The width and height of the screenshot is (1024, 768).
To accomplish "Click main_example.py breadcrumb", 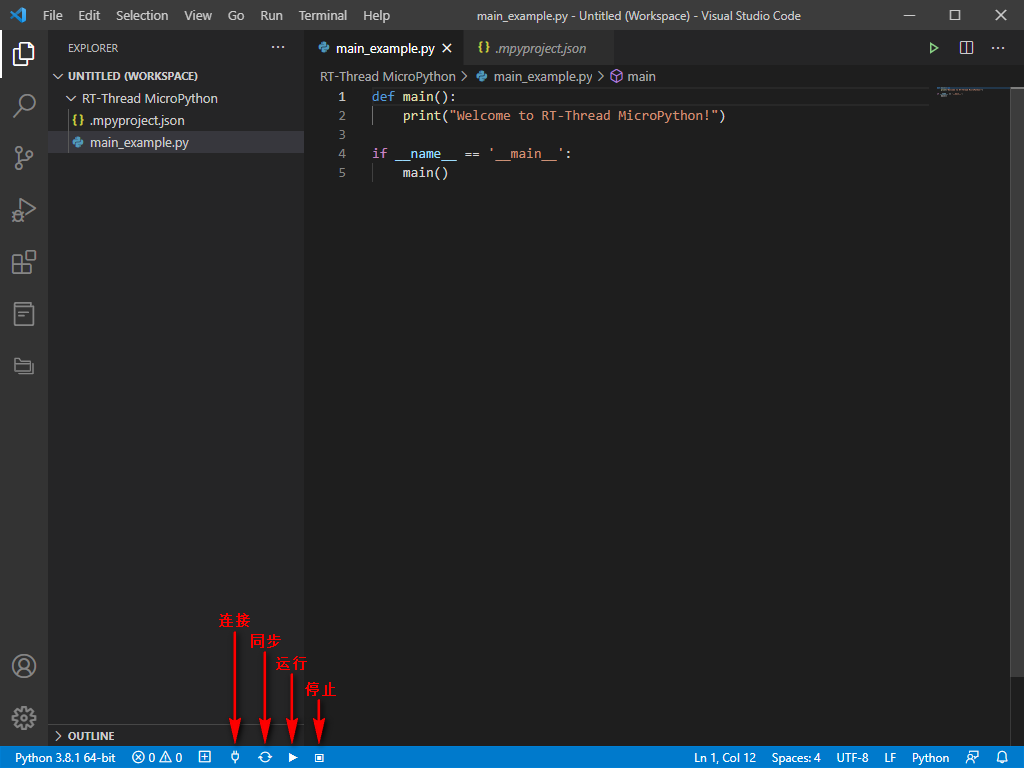I will (x=543, y=76).
